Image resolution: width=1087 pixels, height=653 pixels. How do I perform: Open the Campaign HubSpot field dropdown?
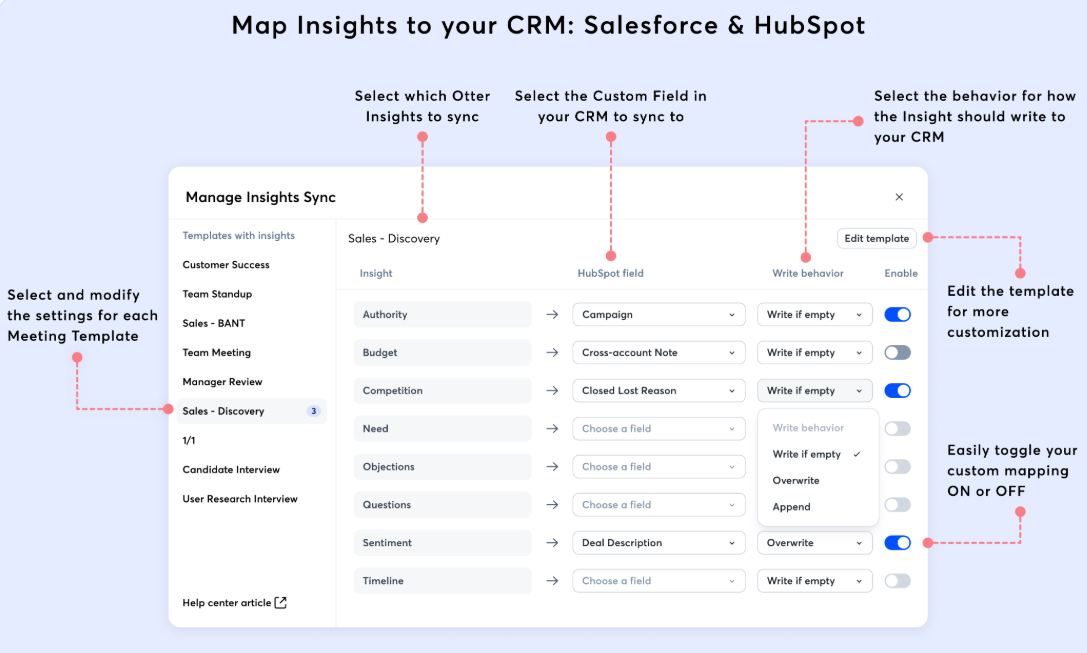click(659, 314)
